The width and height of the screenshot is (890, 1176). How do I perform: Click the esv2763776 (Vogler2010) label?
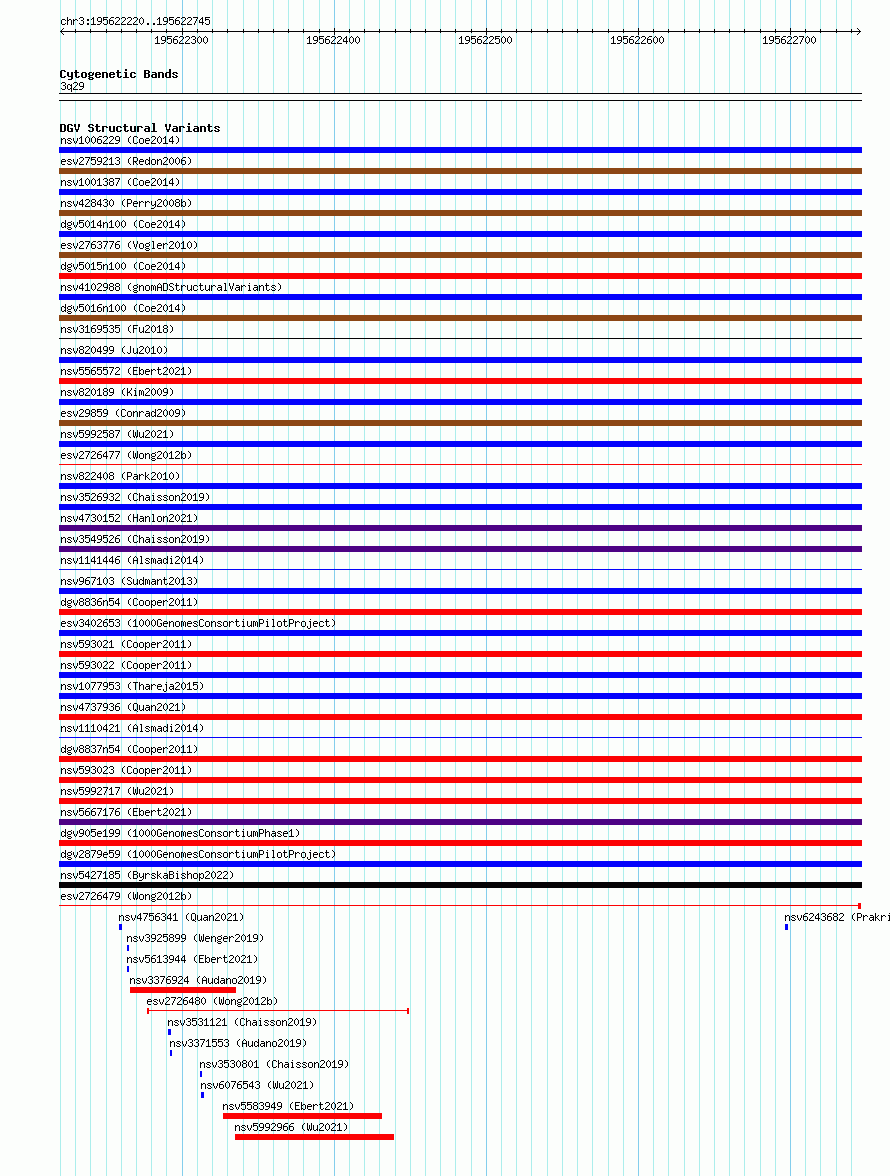(x=129, y=245)
